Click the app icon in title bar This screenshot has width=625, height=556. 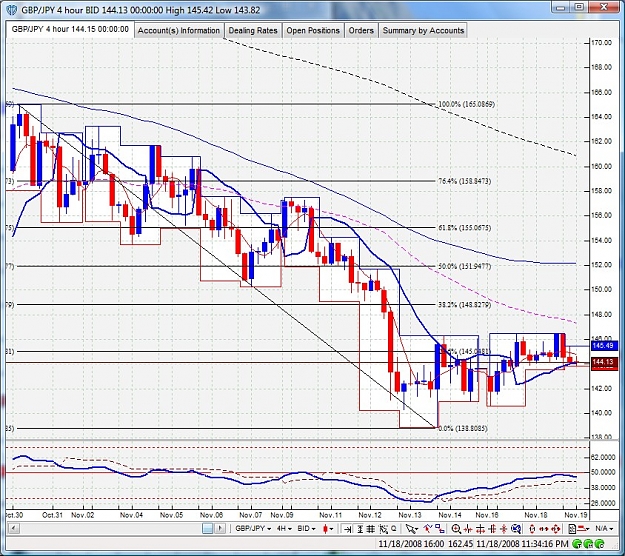(11, 10)
